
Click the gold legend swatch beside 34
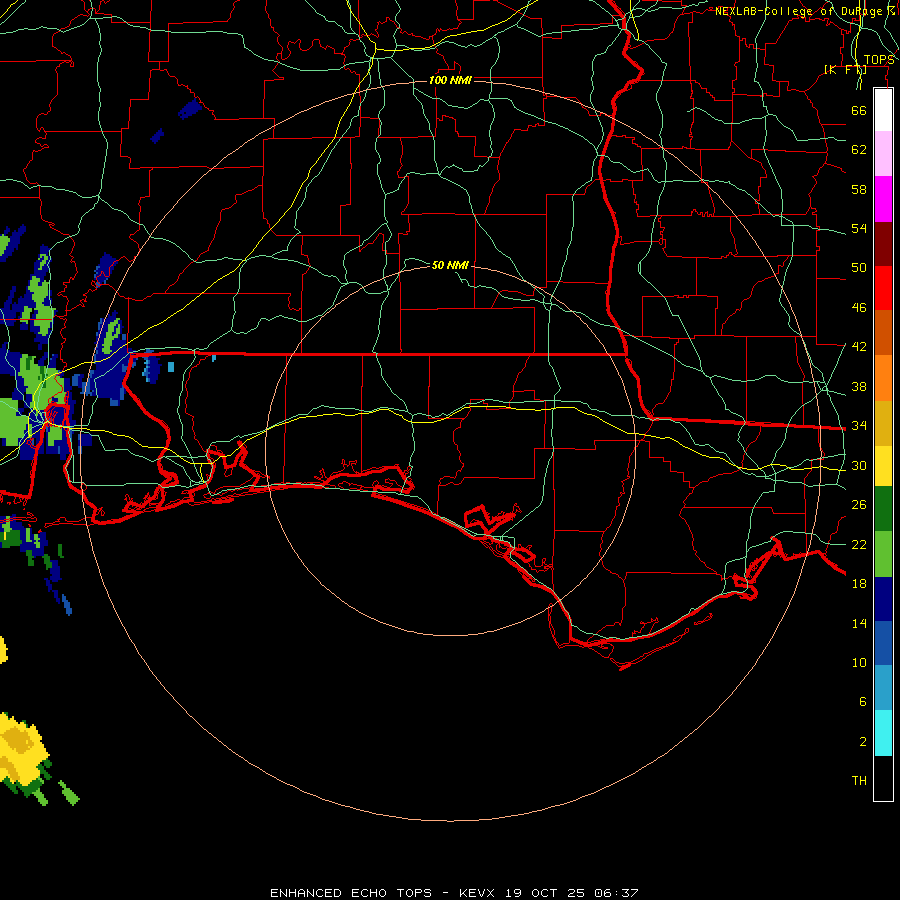[x=883, y=423]
